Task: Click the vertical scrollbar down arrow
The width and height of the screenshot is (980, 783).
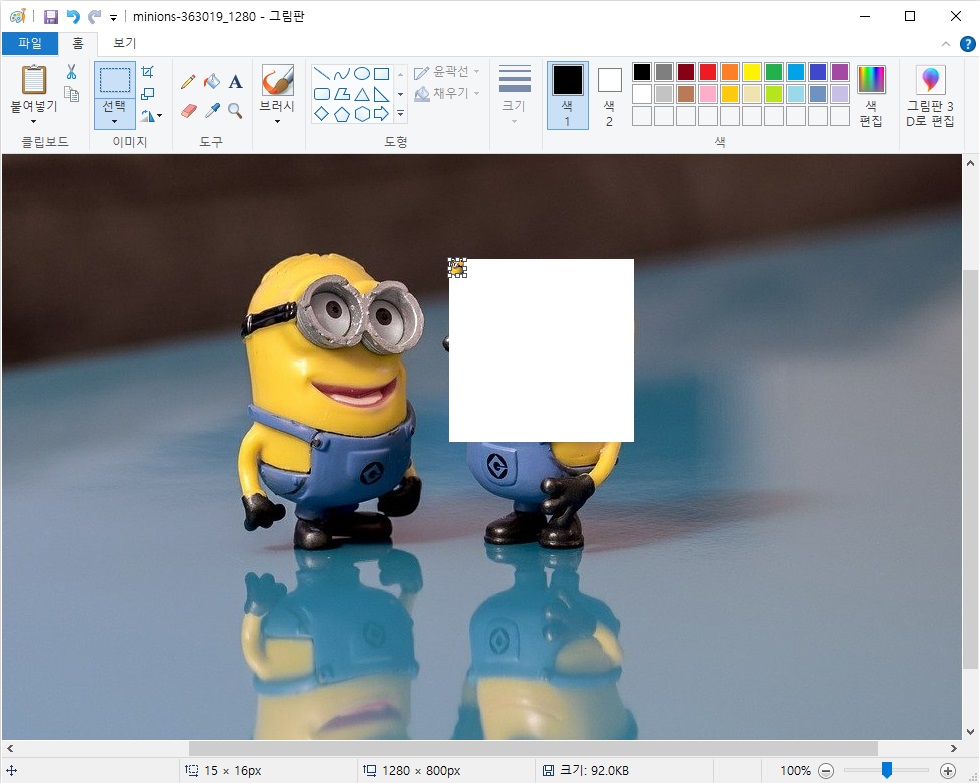Action: tap(970, 731)
